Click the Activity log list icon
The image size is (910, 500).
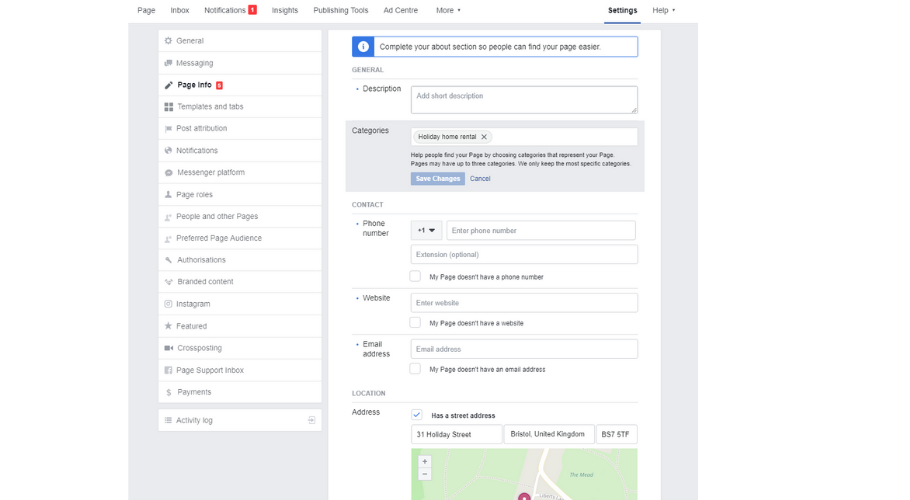coord(168,420)
